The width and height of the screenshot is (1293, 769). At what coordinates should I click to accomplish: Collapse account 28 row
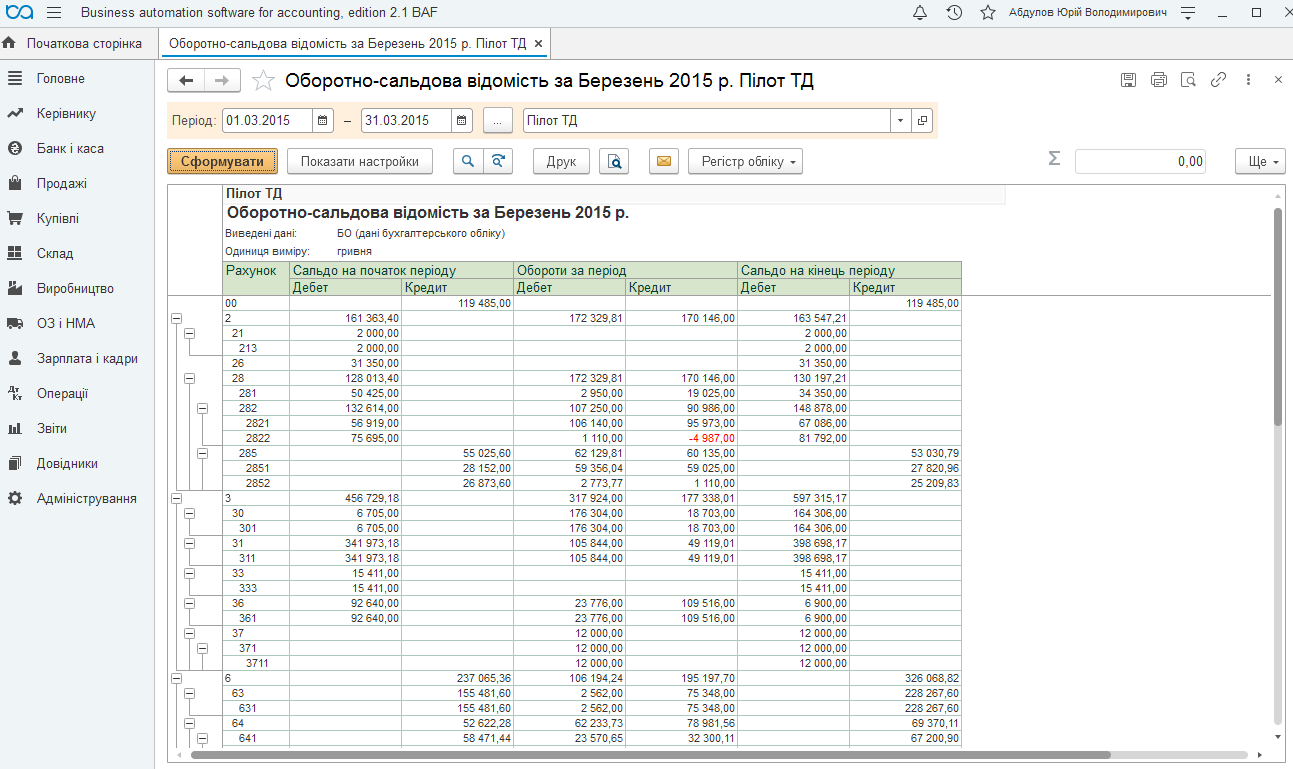coord(189,378)
